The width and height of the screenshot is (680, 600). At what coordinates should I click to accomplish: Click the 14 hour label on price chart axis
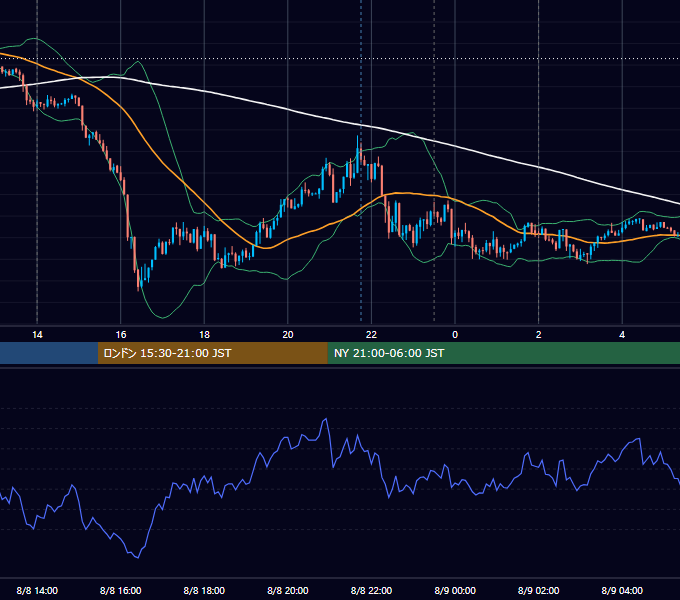[37, 335]
